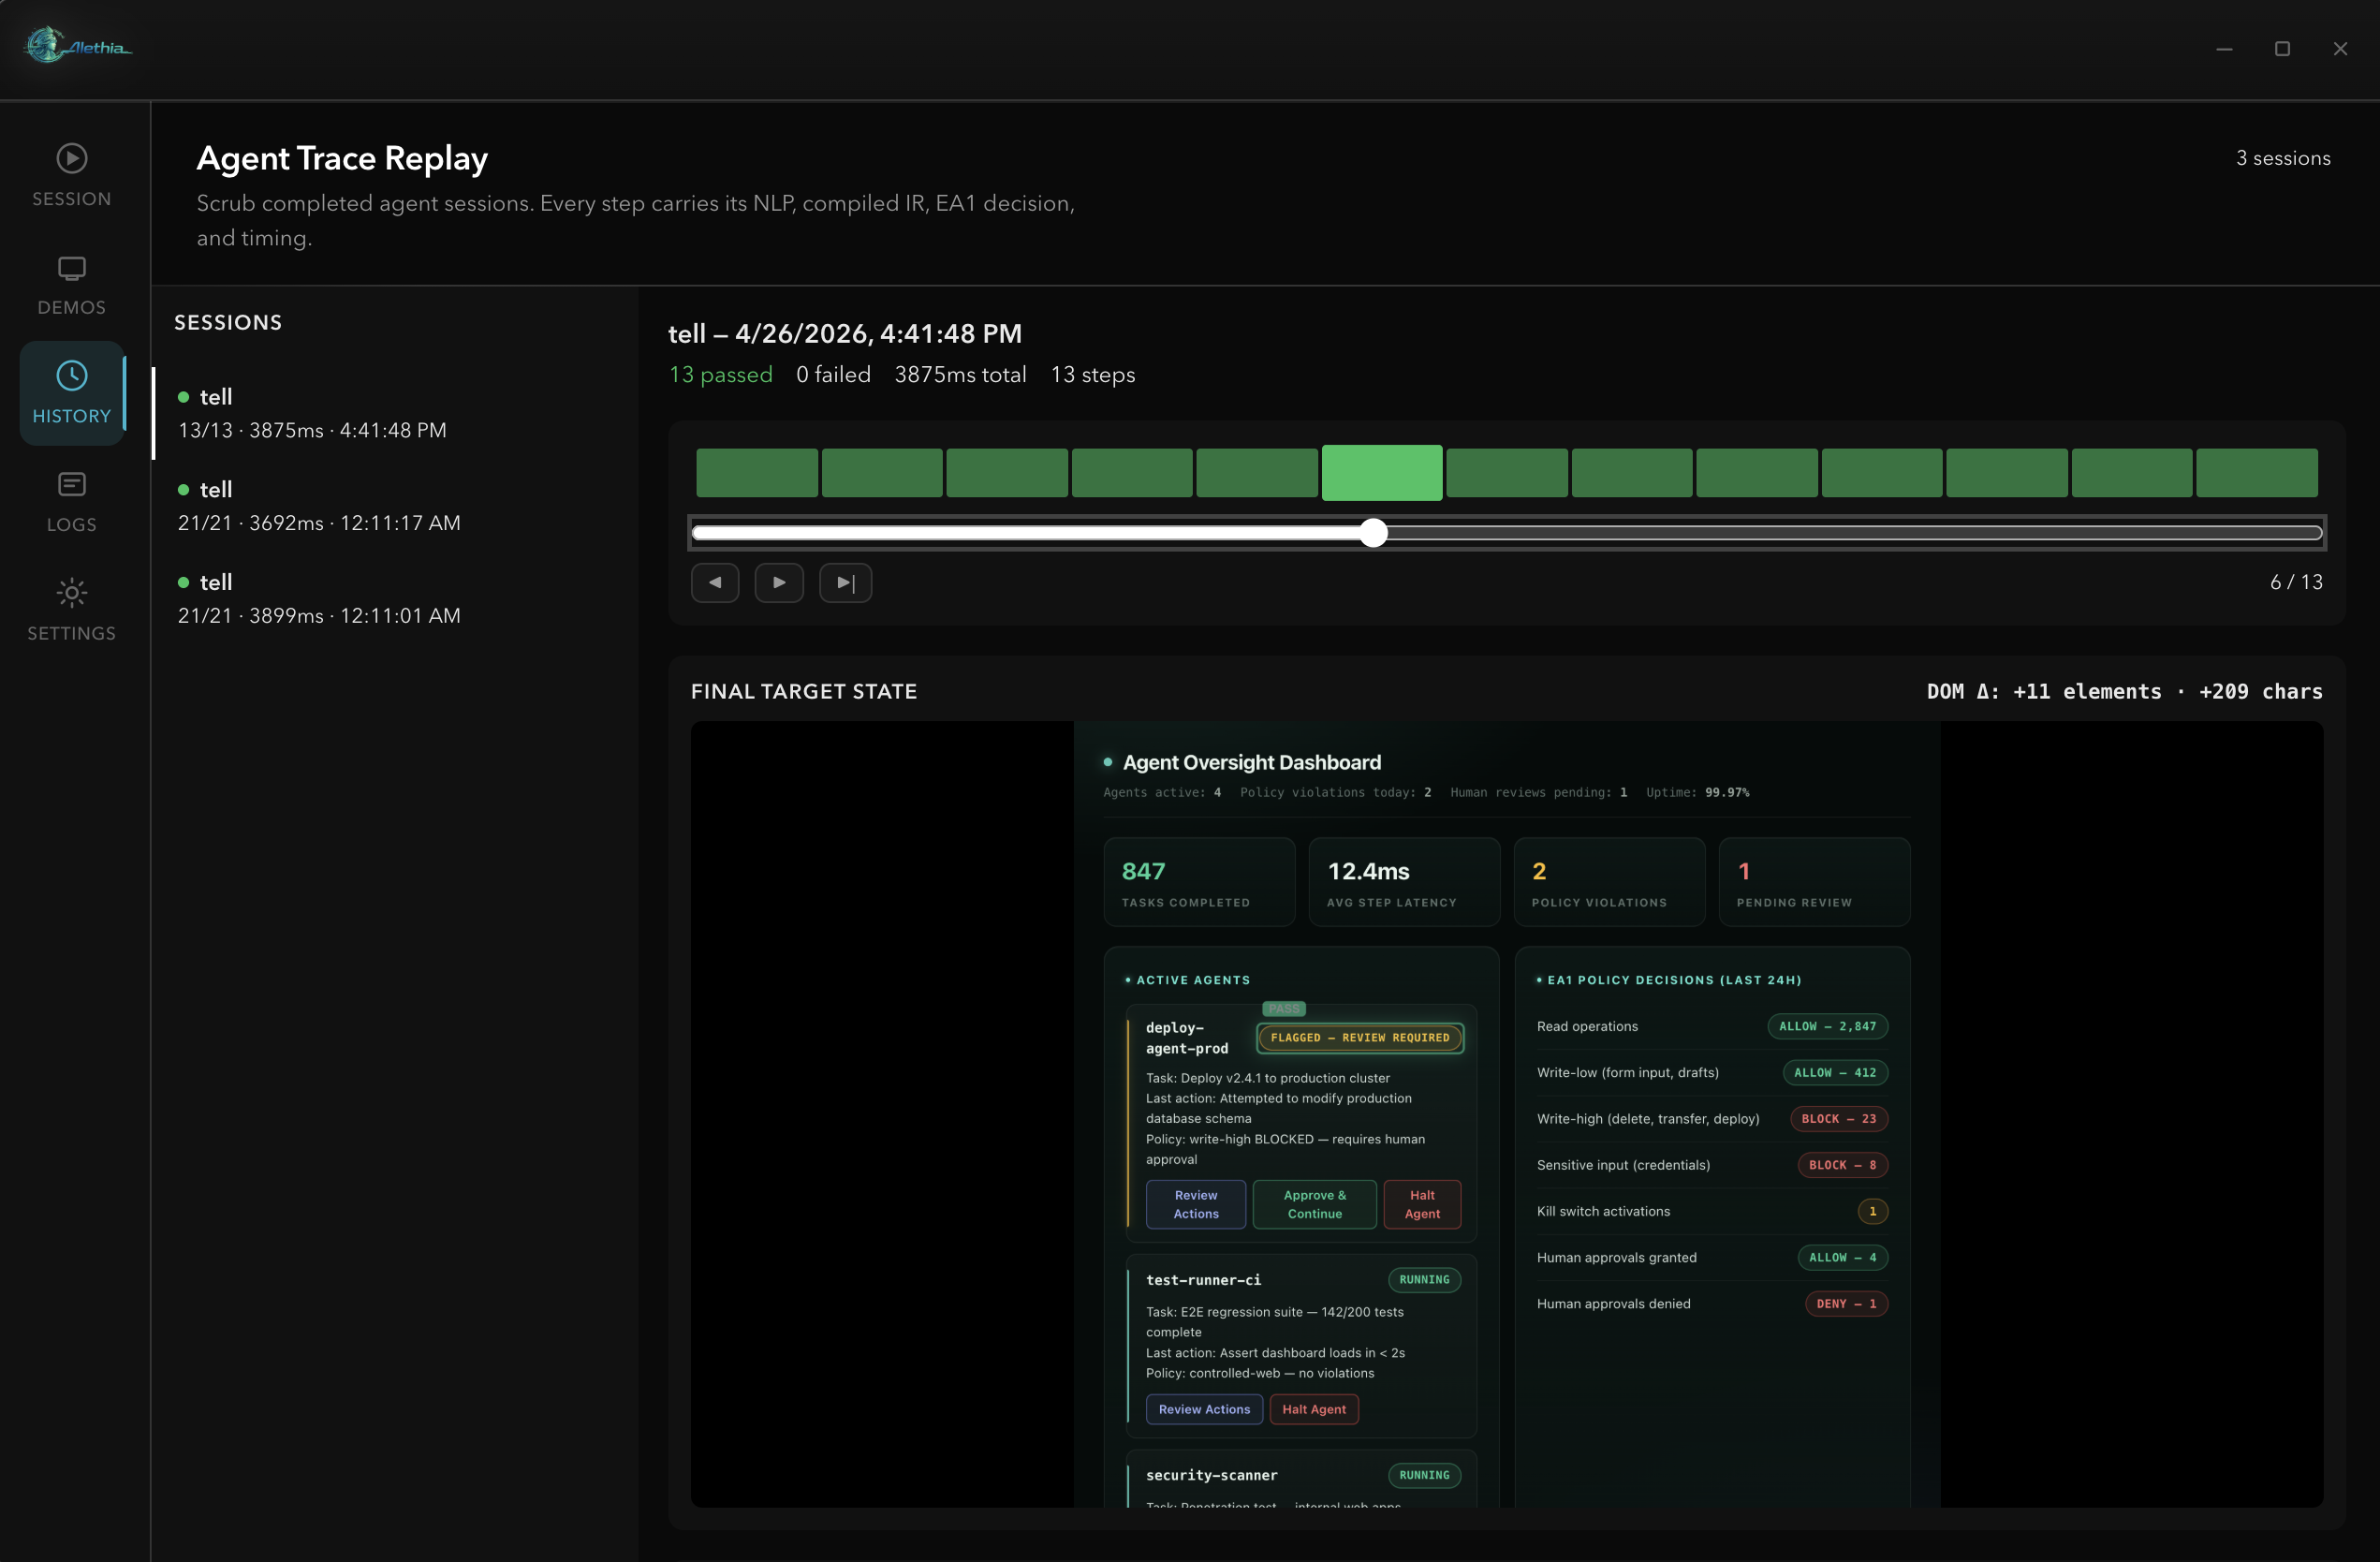
Task: Jump to step 5 timeline block
Action: [x=1257, y=472]
